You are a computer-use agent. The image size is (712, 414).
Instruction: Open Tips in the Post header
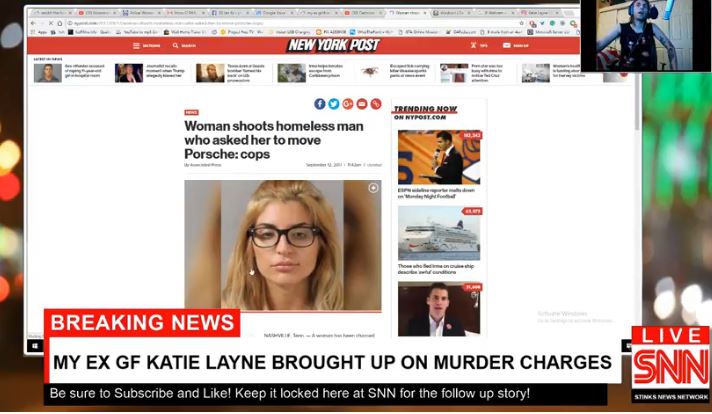[x=479, y=45]
